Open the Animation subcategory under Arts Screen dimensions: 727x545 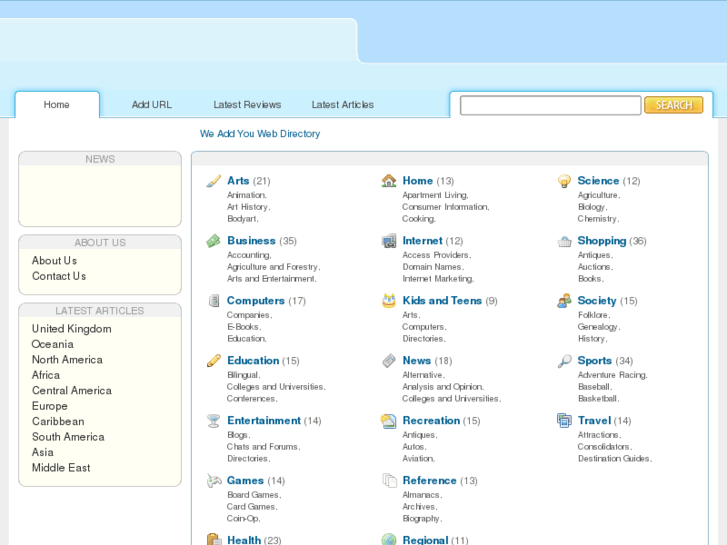click(x=246, y=195)
